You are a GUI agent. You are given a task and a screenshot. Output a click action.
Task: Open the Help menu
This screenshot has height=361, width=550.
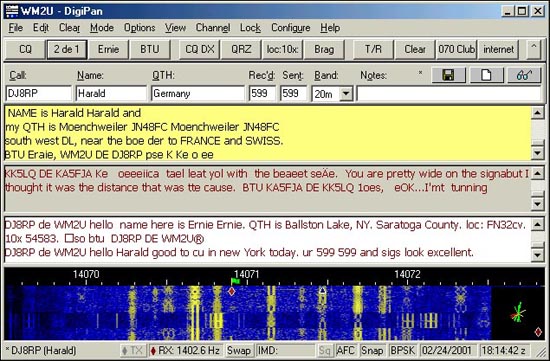330,28
